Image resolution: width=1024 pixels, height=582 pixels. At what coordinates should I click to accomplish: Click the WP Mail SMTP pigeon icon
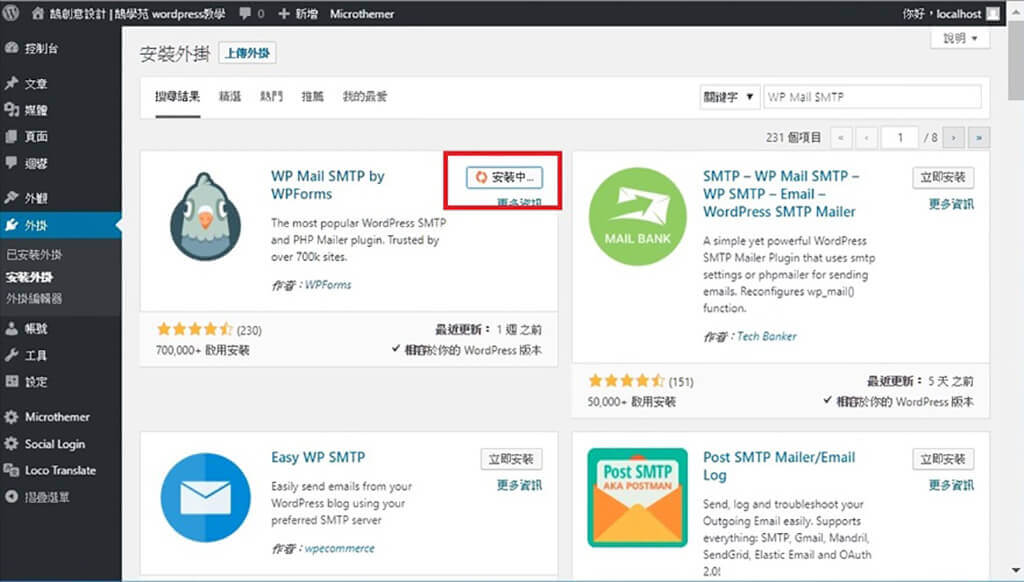click(x=205, y=216)
